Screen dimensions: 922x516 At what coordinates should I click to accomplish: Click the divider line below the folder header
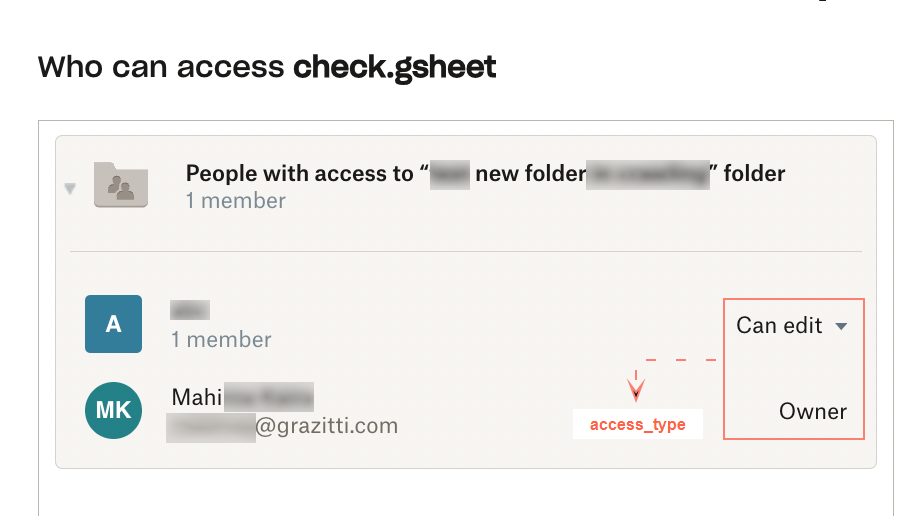click(x=465, y=251)
